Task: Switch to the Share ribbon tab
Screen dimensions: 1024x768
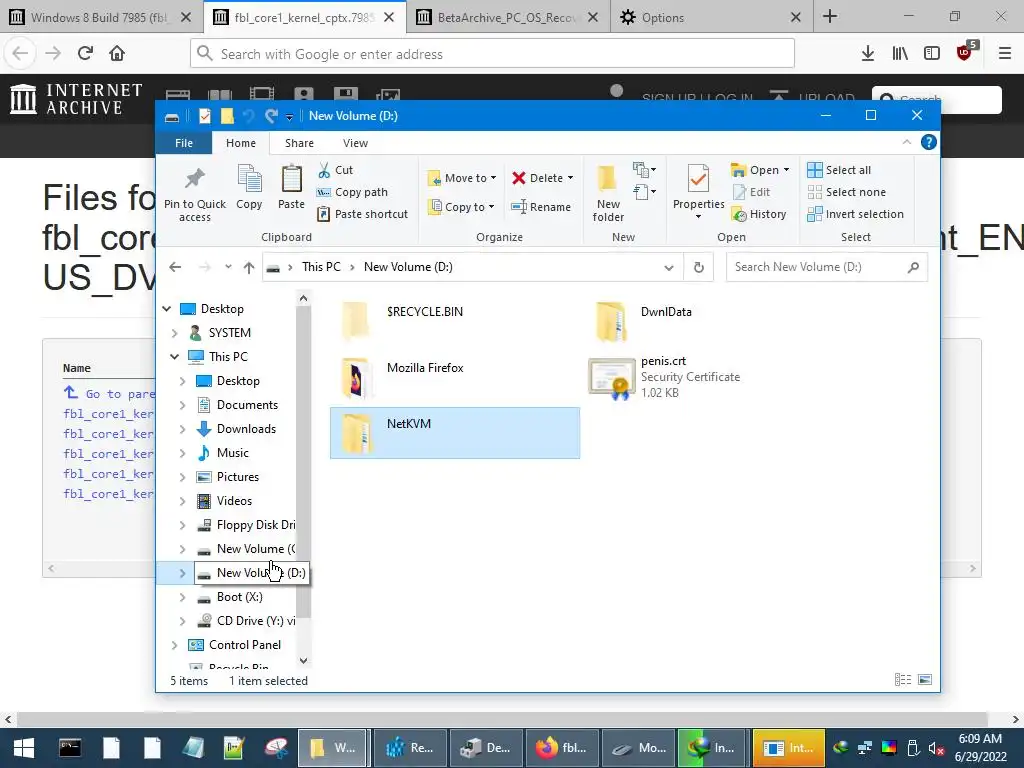Action: tap(299, 143)
